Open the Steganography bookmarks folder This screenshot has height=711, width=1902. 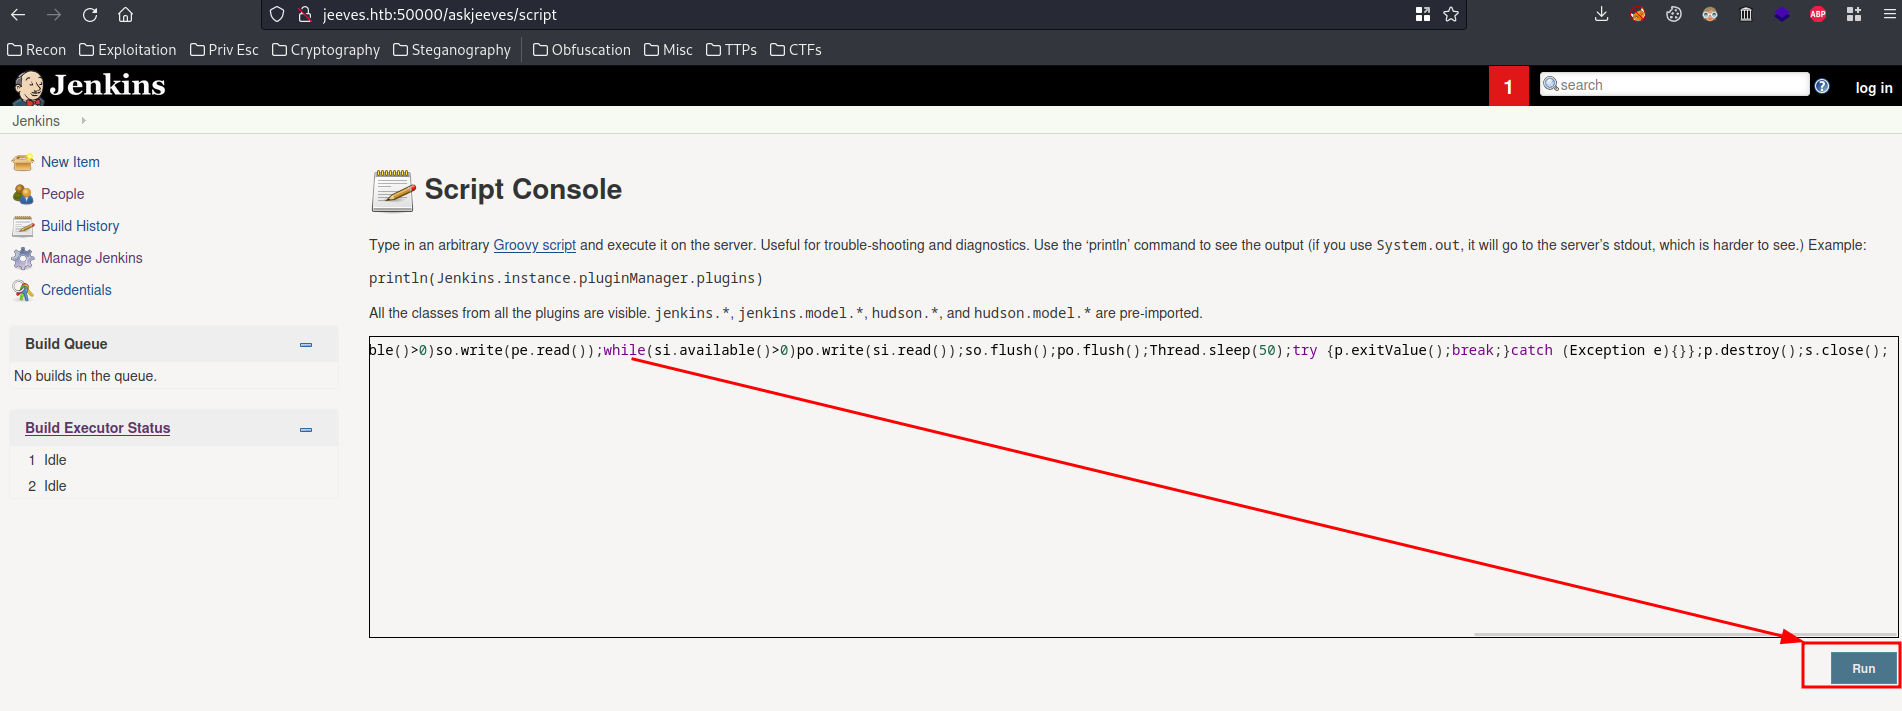[x=452, y=50]
